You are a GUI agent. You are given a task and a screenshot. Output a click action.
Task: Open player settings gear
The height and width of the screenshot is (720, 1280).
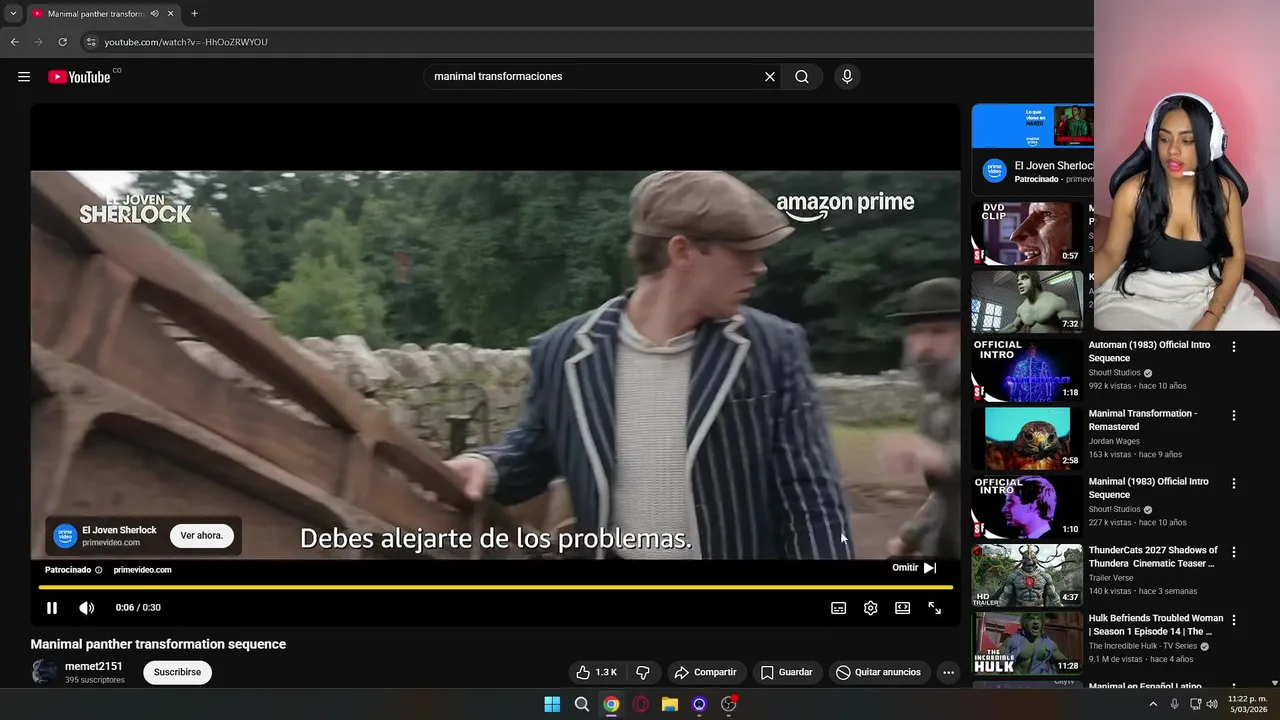[871, 608]
